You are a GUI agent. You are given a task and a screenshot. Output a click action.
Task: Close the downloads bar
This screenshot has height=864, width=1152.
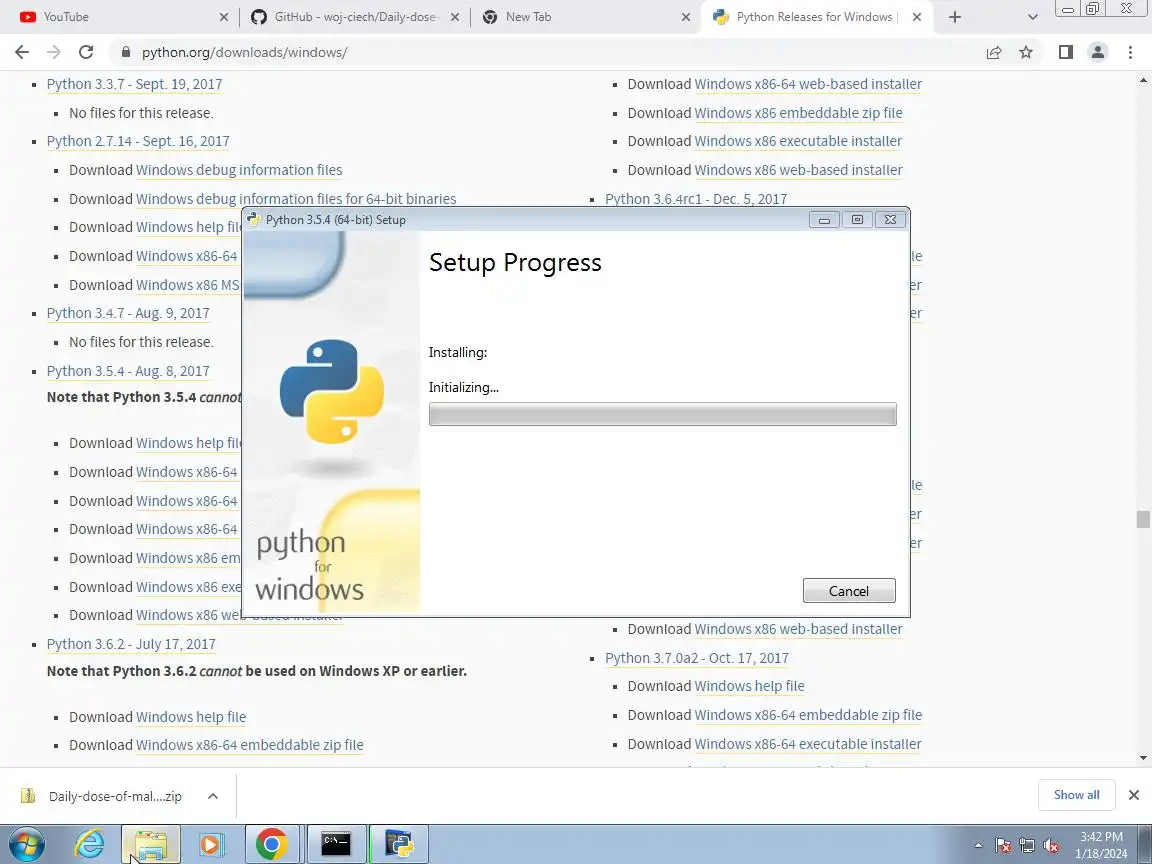[x=1134, y=795]
